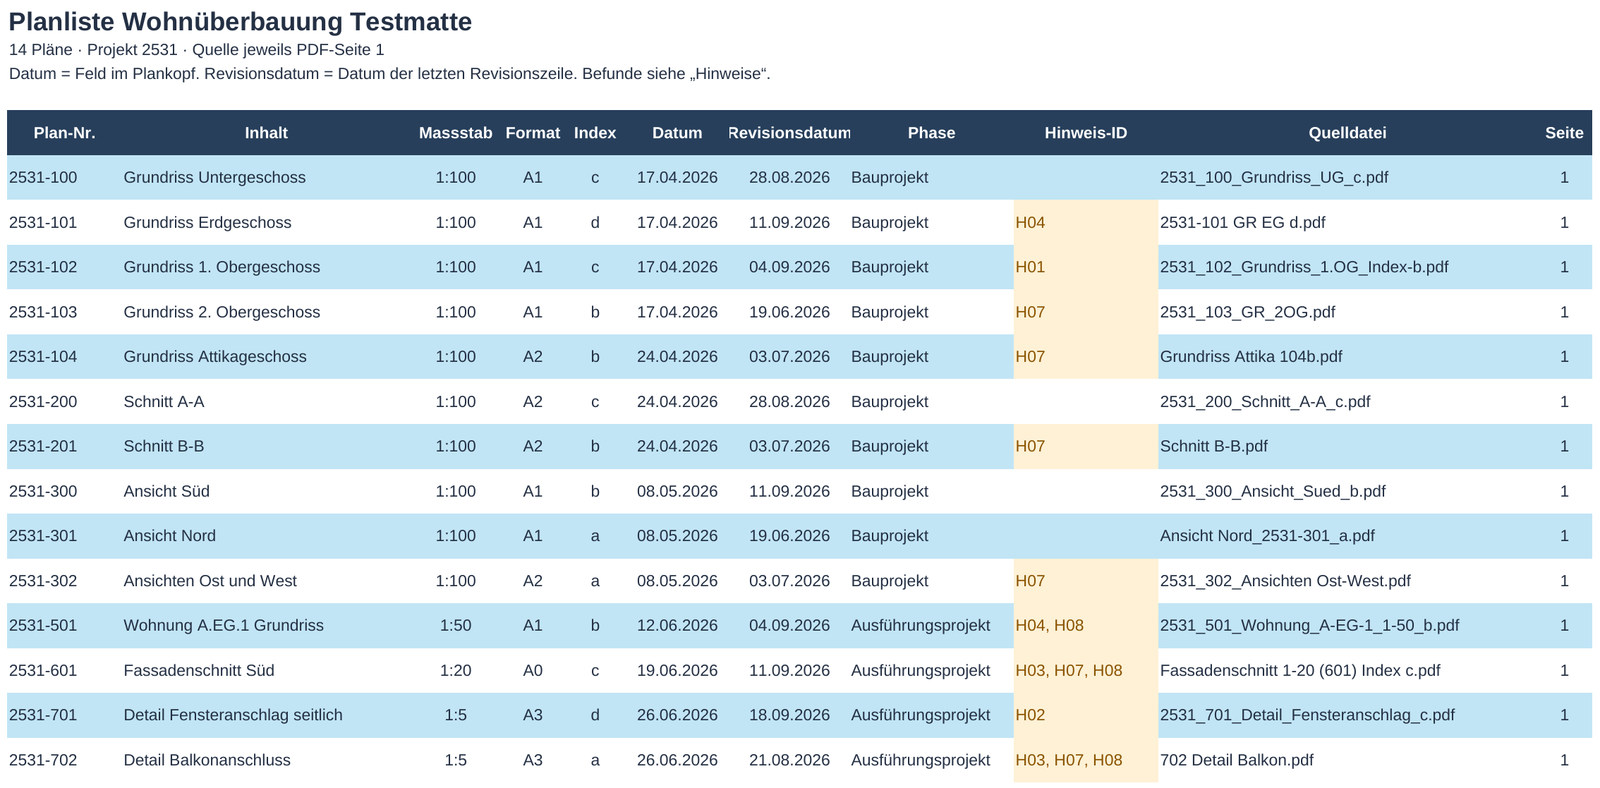Click file 2531_100_Grundriss_UG_c.pdf
Screen dimensions: 1600x788
pyautogui.click(x=1274, y=178)
